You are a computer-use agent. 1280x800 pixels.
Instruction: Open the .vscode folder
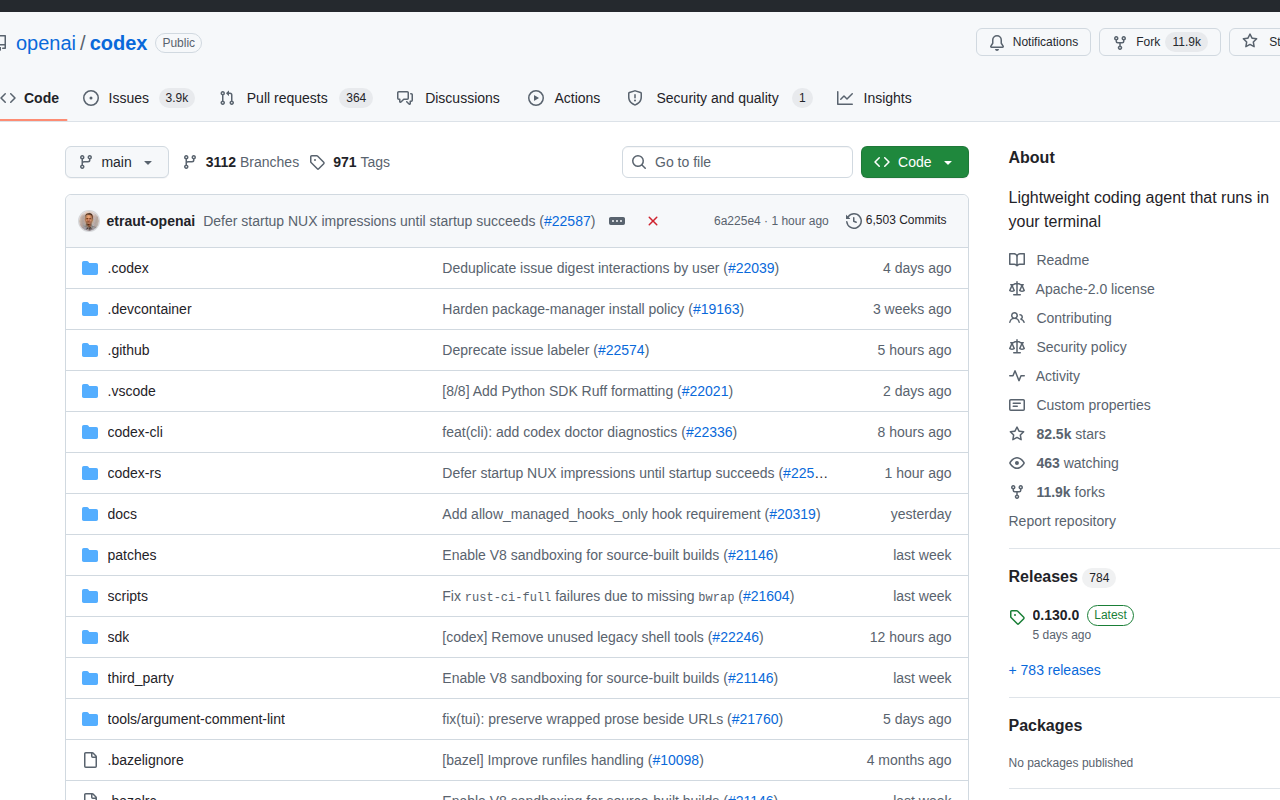pyautogui.click(x=132, y=391)
